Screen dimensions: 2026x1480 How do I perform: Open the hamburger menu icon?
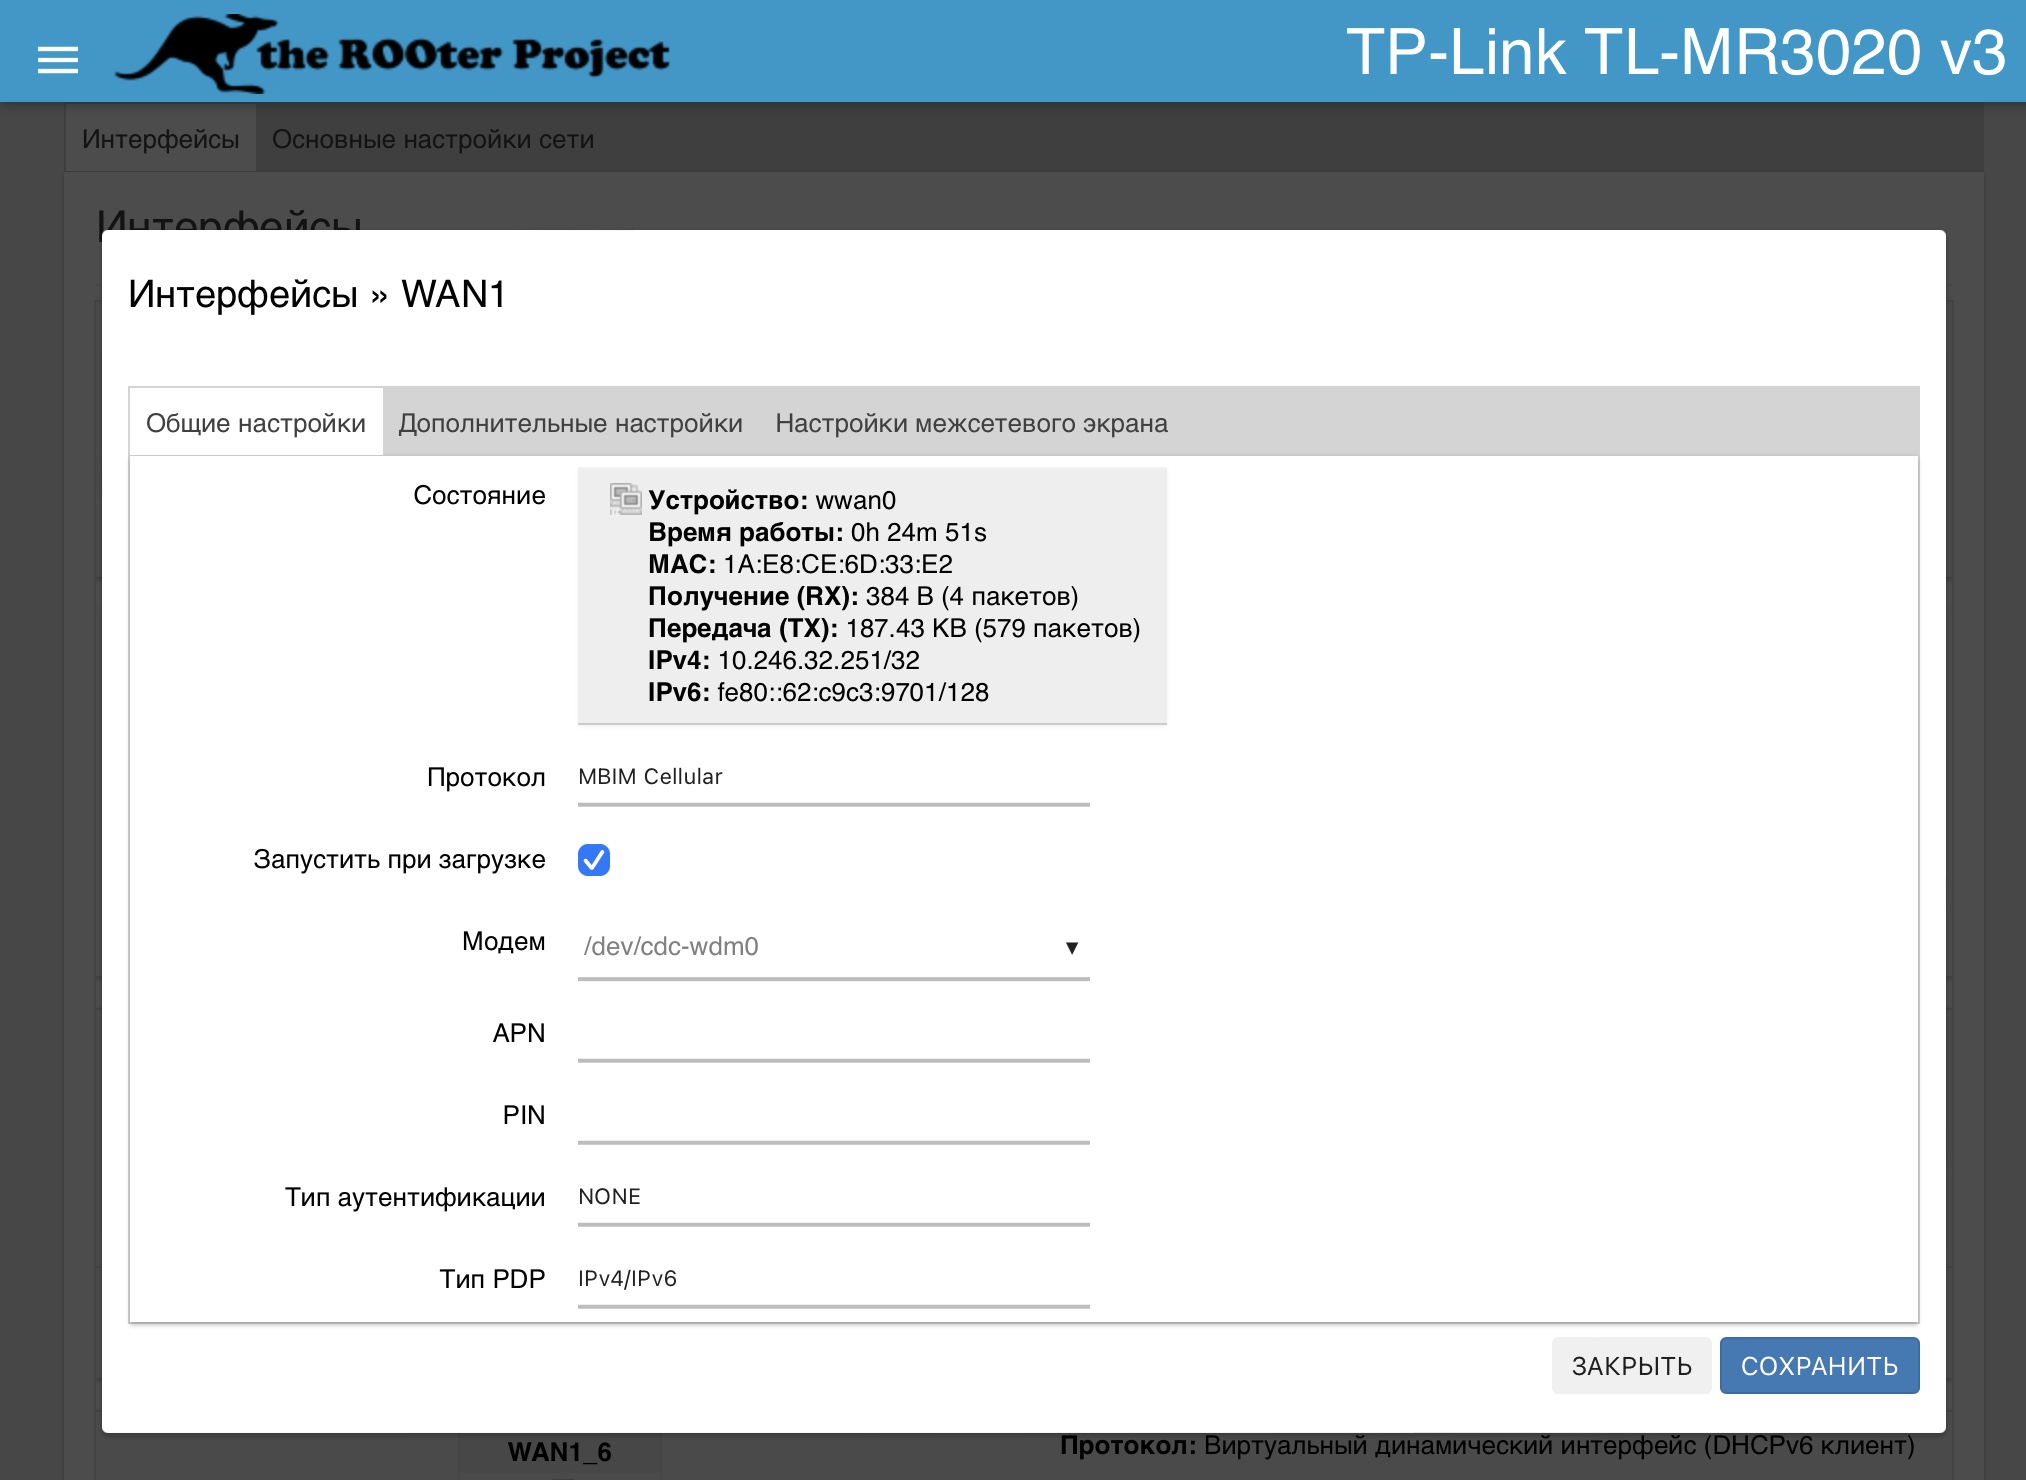[57, 60]
